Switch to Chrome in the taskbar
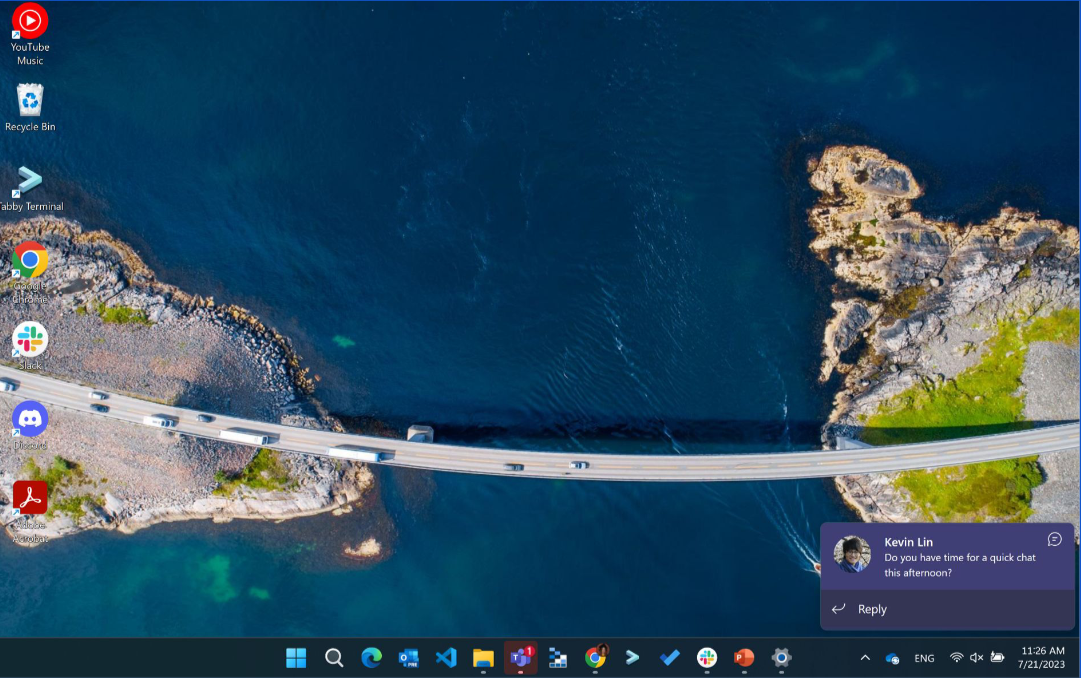1081x678 pixels. coord(596,658)
